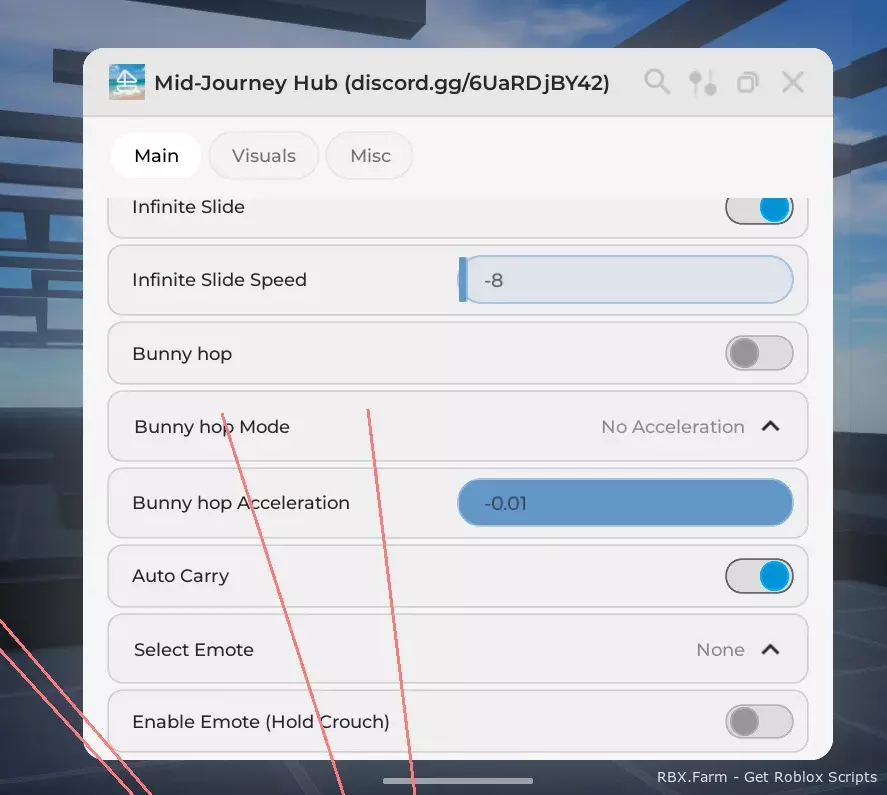Disable the Auto Carry toggle
The image size is (887, 795).
coord(759,576)
